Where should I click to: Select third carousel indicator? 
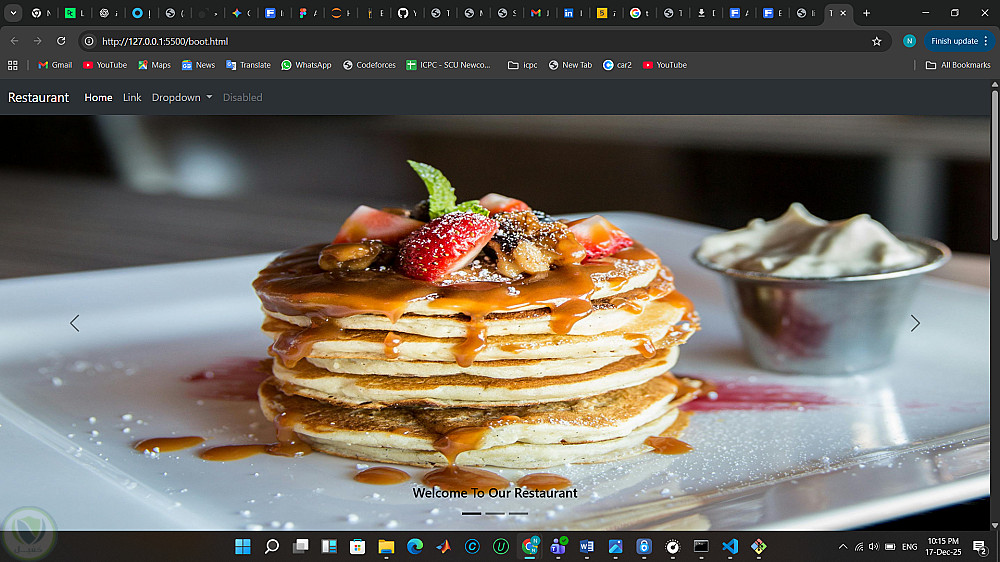click(x=518, y=514)
